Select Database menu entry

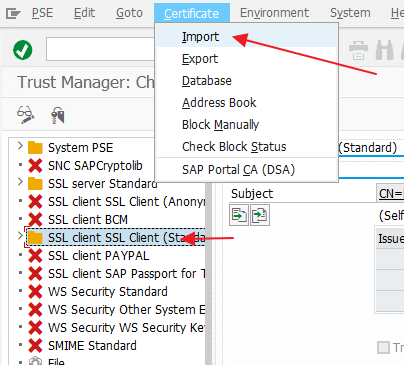point(246,81)
